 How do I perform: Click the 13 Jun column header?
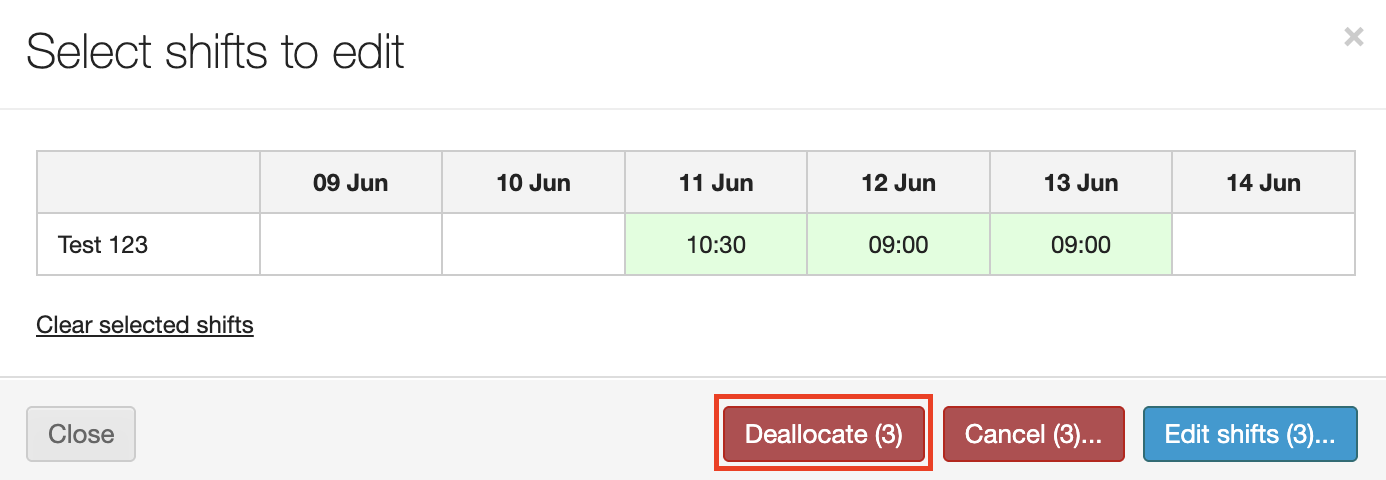(1080, 183)
